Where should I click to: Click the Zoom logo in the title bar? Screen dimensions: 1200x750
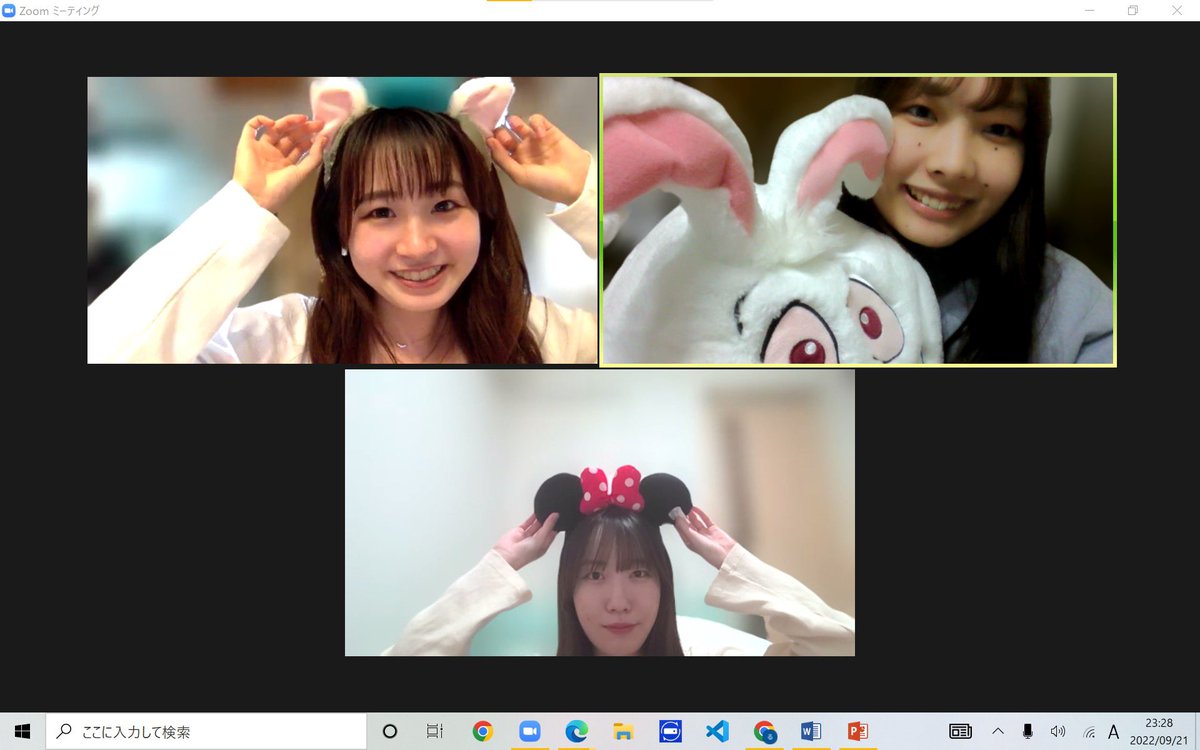9,10
